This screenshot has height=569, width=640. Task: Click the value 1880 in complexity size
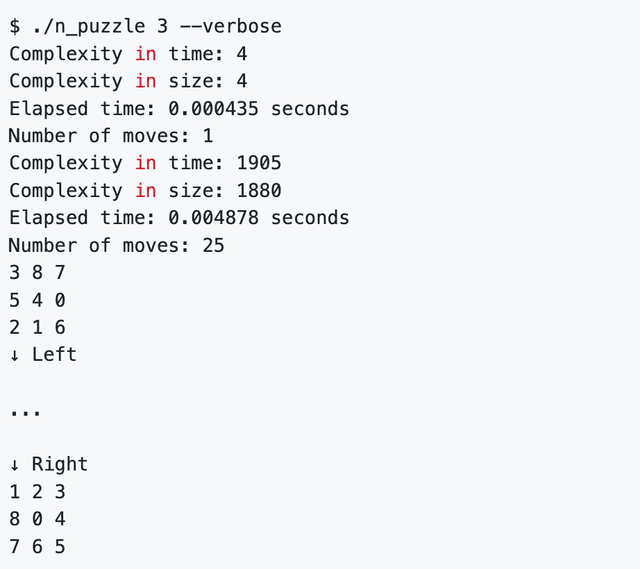(259, 191)
